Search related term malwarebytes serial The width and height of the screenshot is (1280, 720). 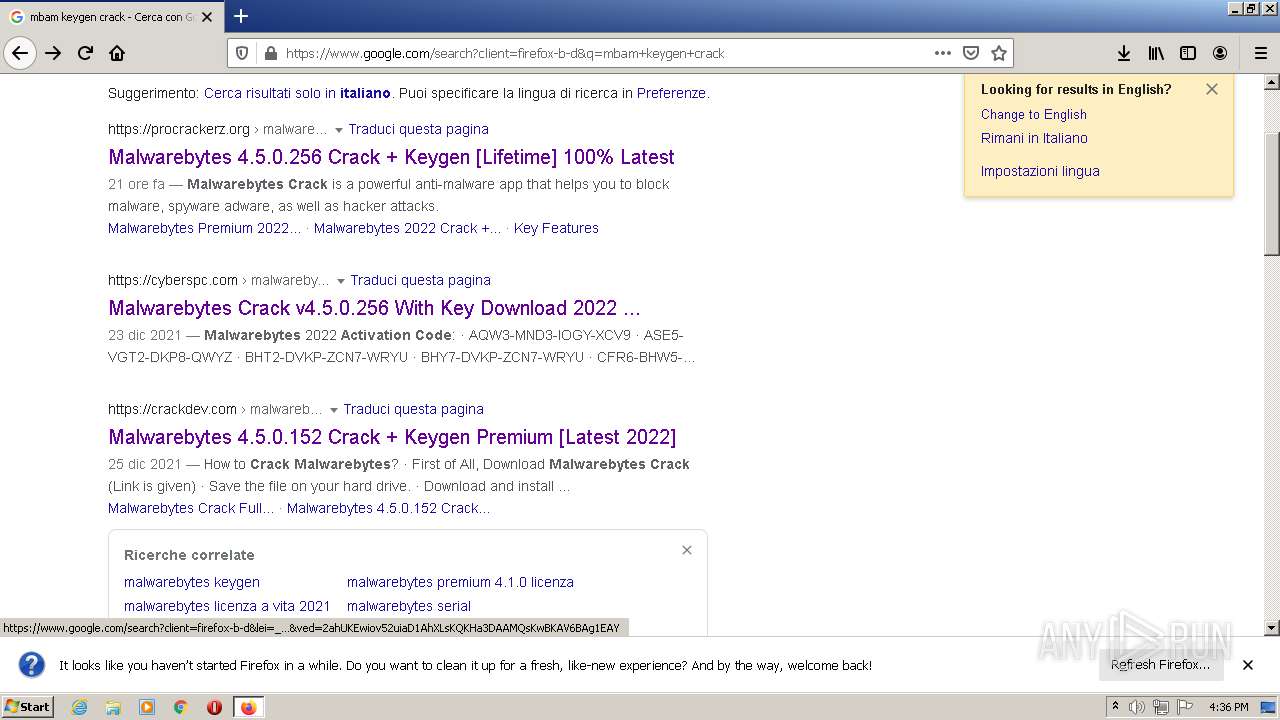coord(409,606)
